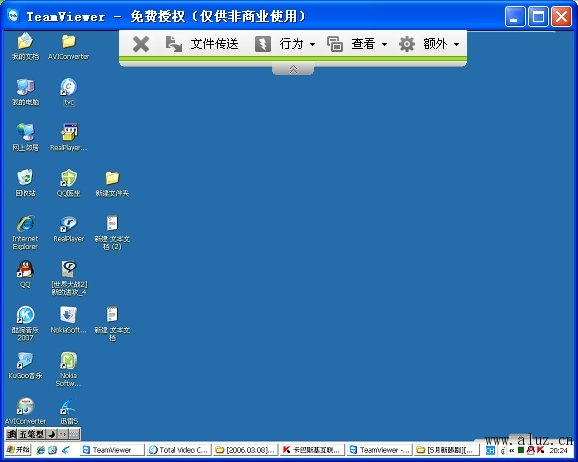Select the 我的电脑 desktop icon

coord(25,92)
